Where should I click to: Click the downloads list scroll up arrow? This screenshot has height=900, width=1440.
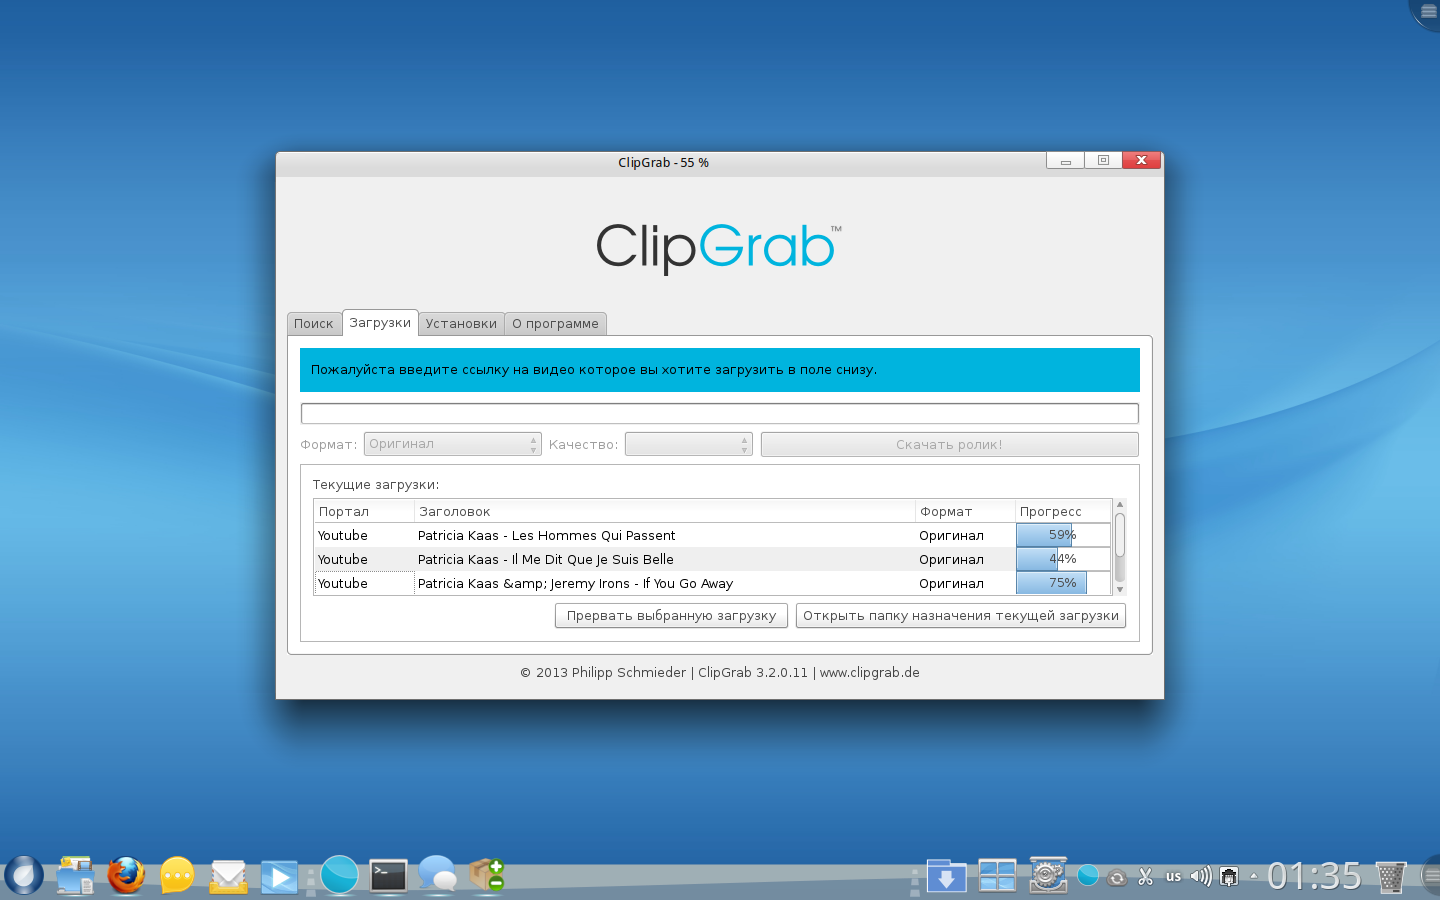1120,505
